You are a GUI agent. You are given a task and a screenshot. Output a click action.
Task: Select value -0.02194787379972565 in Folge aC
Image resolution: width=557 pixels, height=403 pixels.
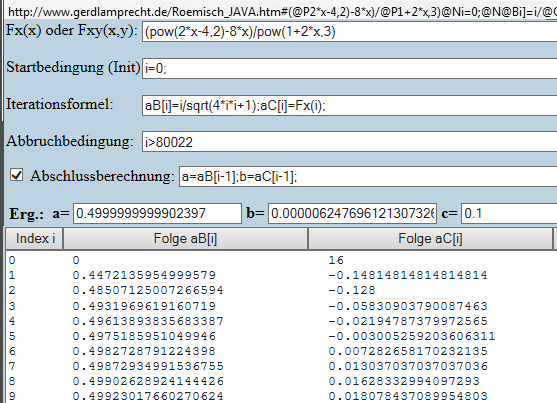pos(408,321)
